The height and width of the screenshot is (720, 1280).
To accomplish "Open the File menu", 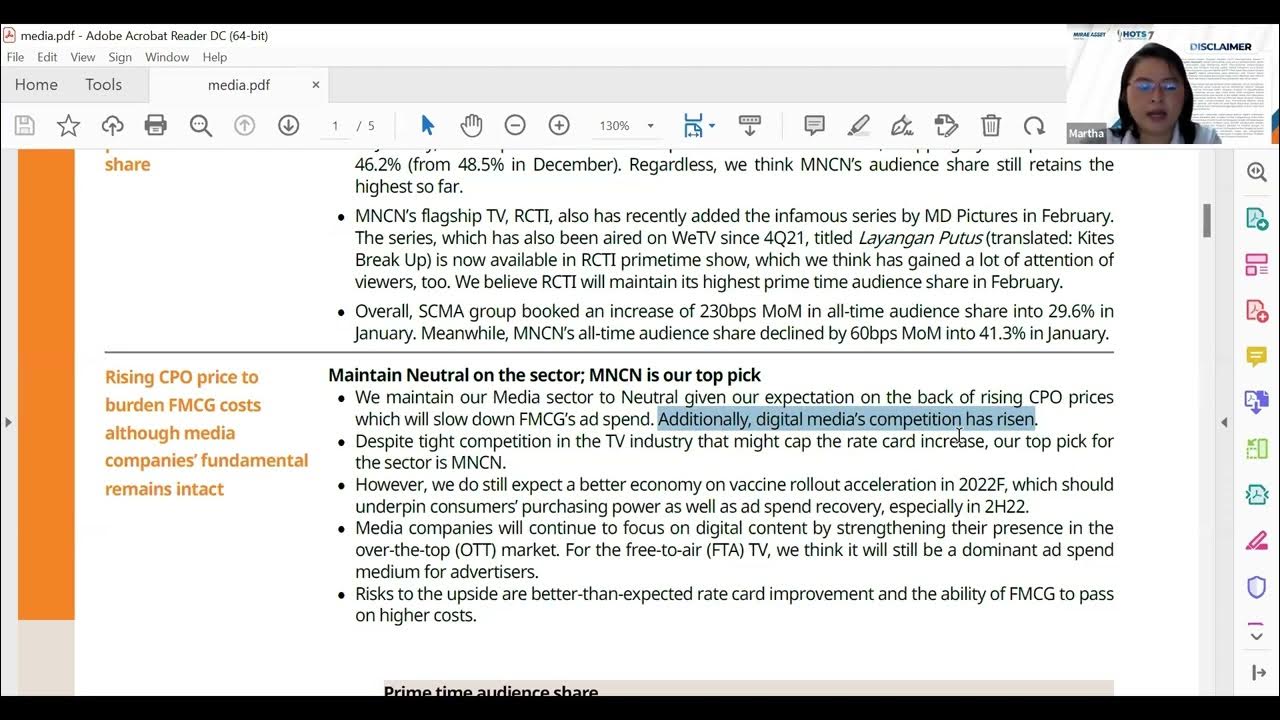I will coord(15,57).
